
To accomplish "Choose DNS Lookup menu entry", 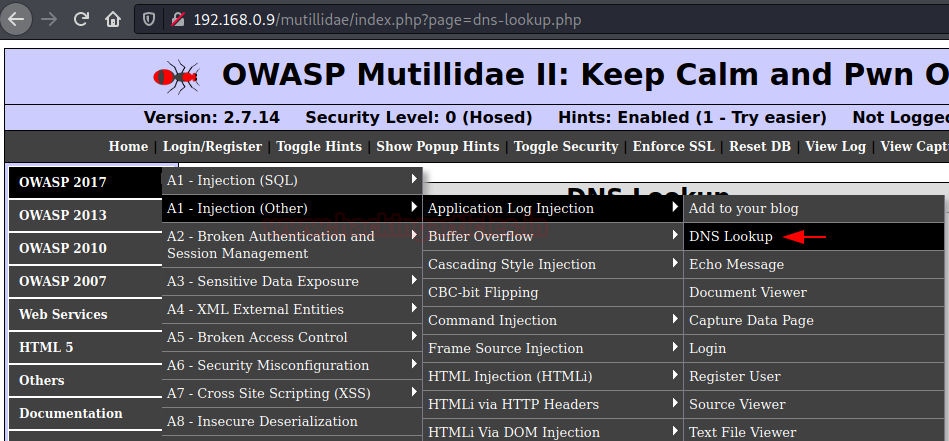I will [814, 237].
